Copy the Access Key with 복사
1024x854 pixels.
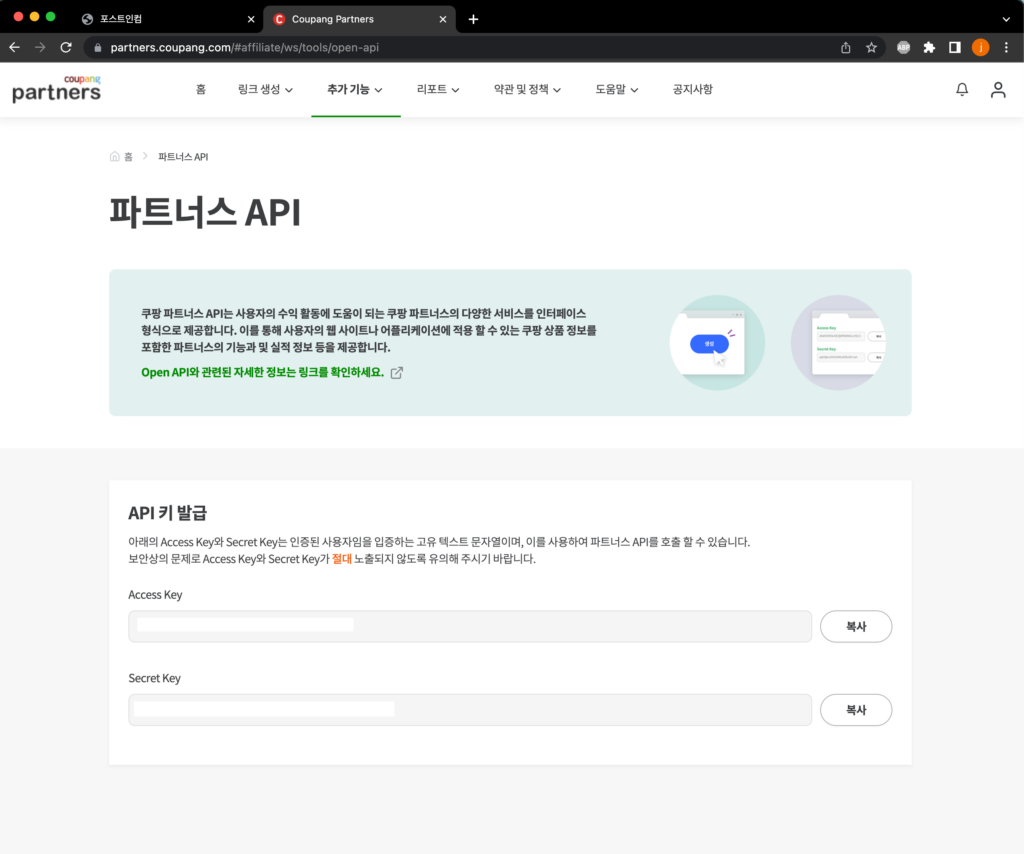tap(856, 626)
